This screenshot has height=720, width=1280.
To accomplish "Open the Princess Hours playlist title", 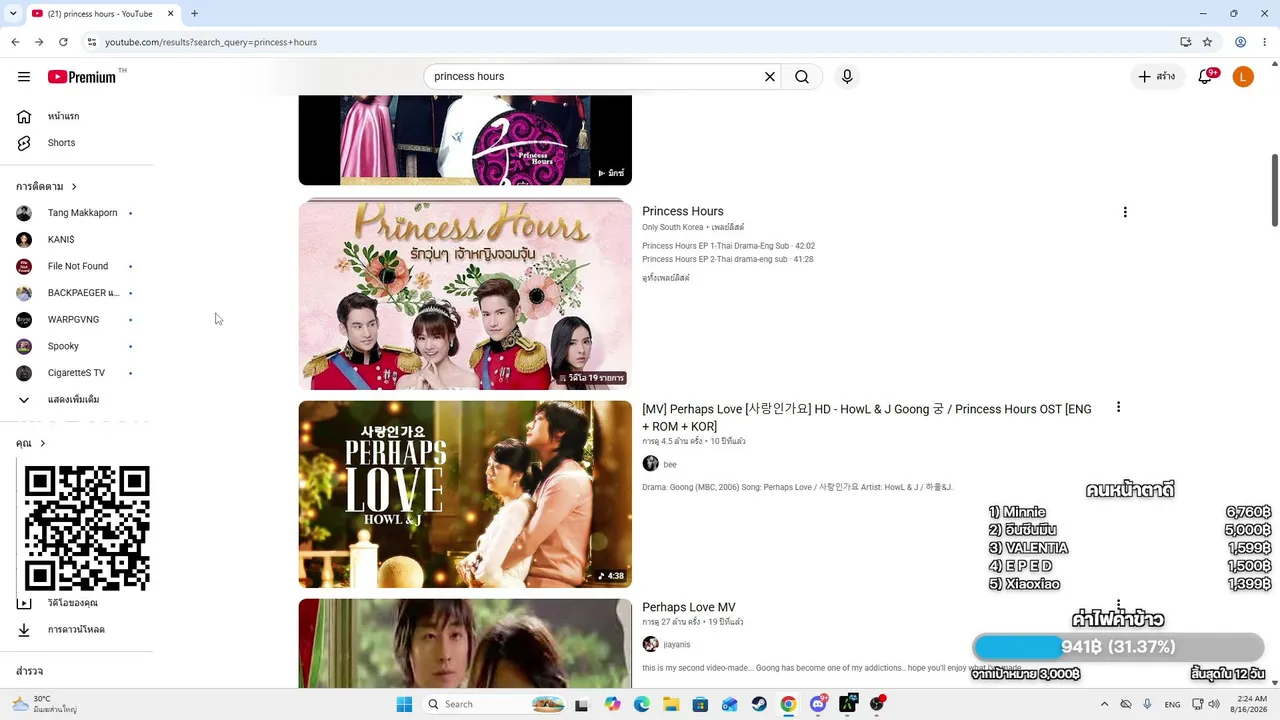I will pyautogui.click(x=683, y=211).
